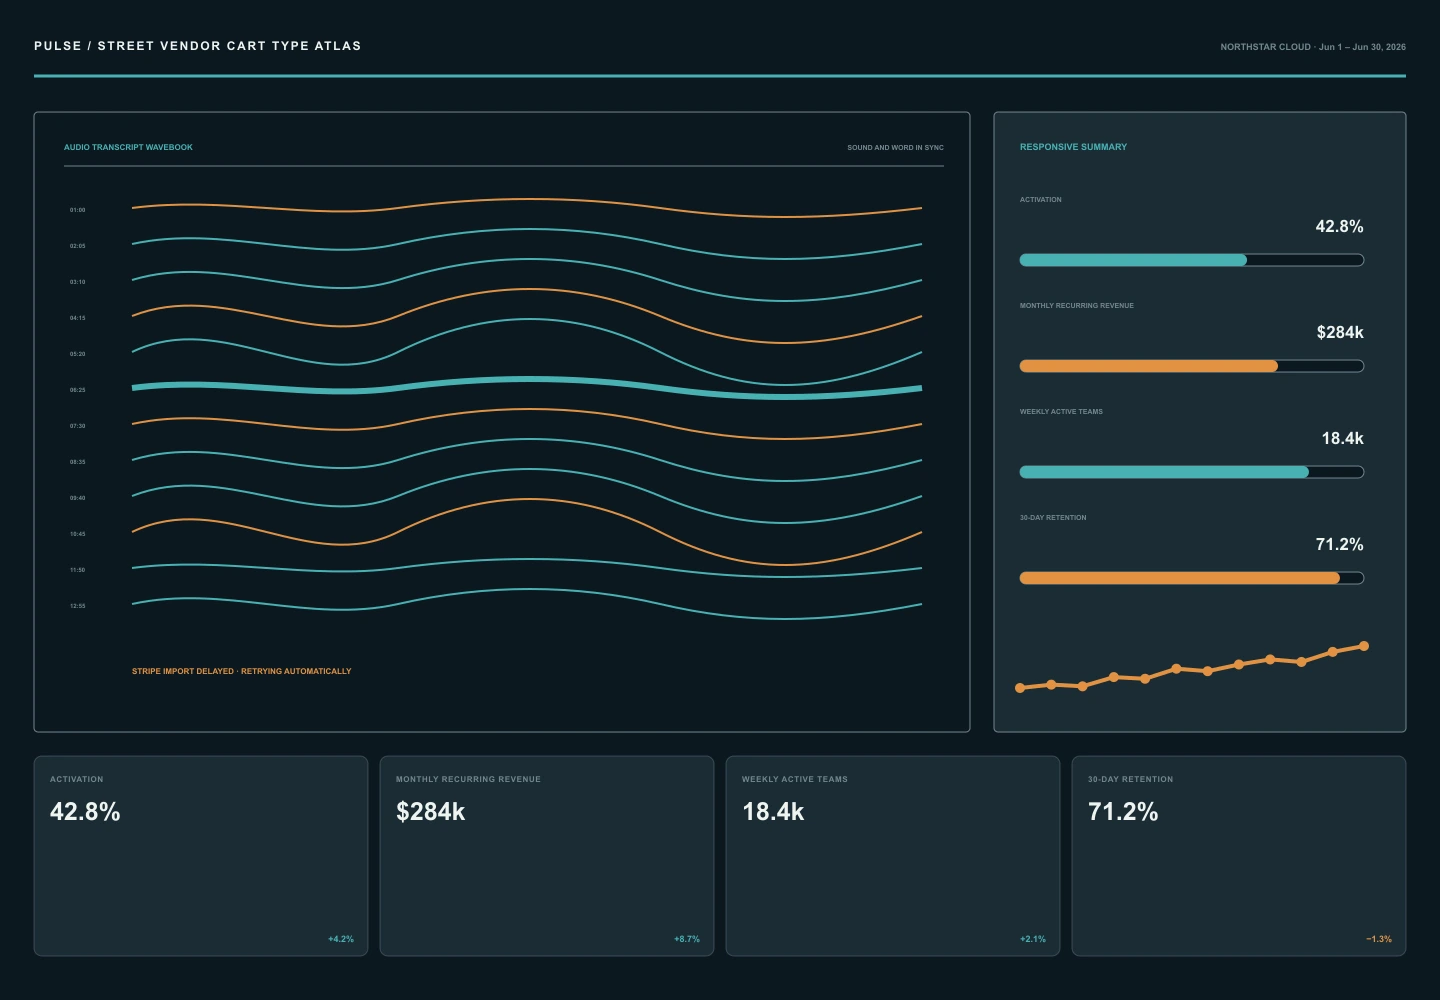Screen dimensions: 1440x1000
Task: Click the 08:35 timestamp label
Action: [x=78, y=462]
